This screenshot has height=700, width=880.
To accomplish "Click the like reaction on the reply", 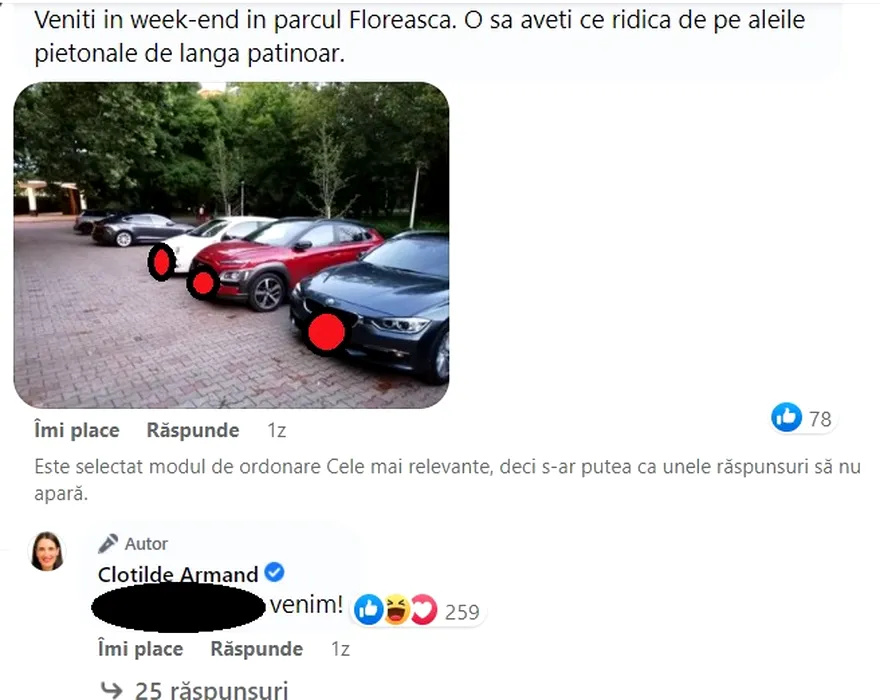I will click(369, 610).
